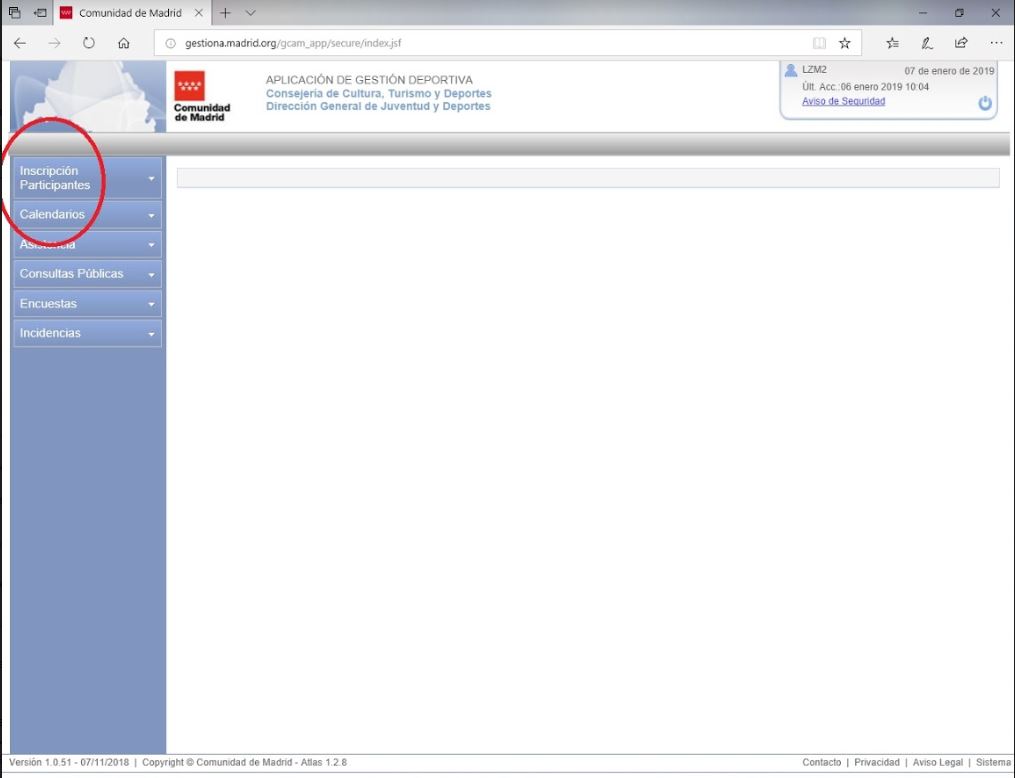Click date '07 de enero de 2019'

(949, 71)
